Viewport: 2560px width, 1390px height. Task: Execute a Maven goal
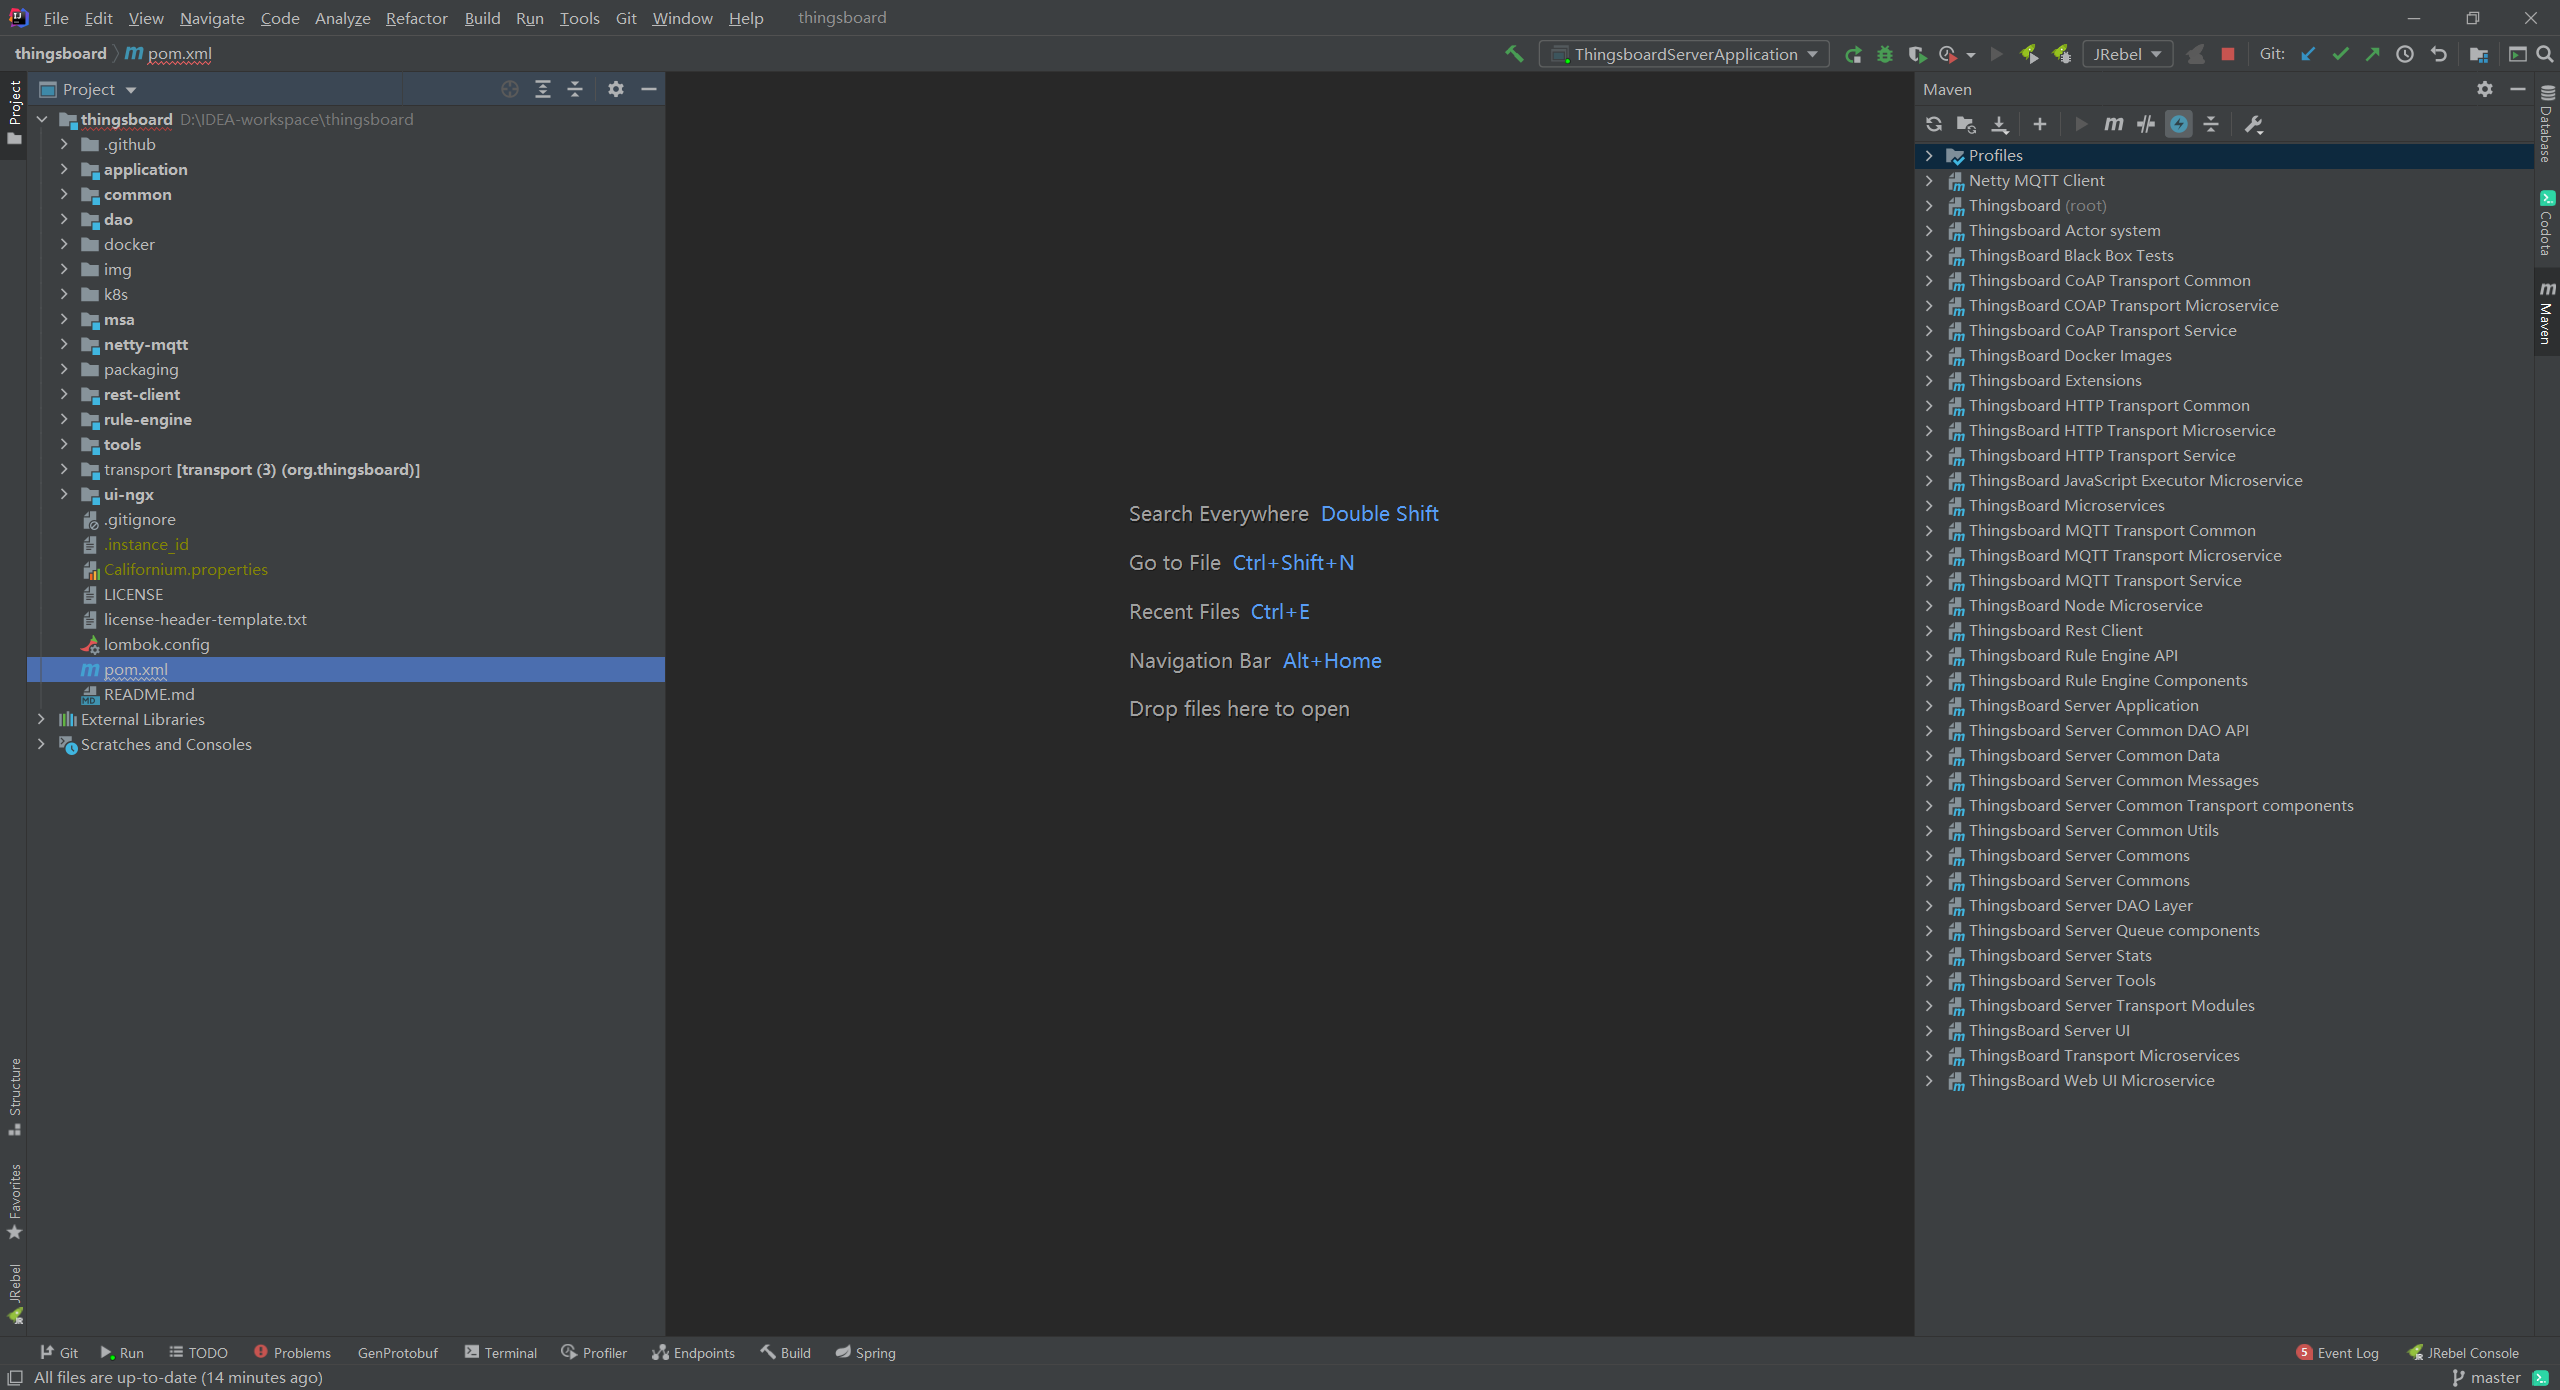(x=2112, y=124)
